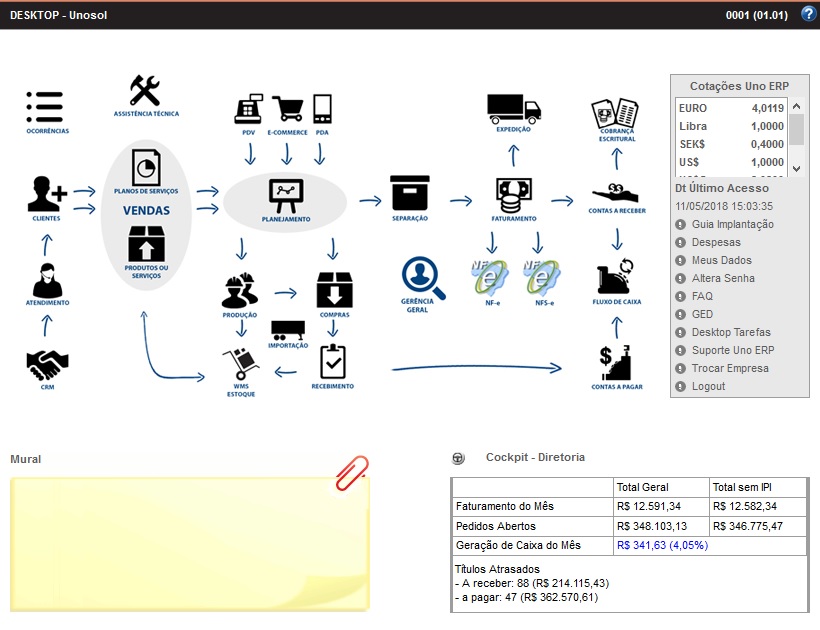Click the Geração de Caixa value link
Image resolution: width=820 pixels, height=630 pixels.
(662, 546)
